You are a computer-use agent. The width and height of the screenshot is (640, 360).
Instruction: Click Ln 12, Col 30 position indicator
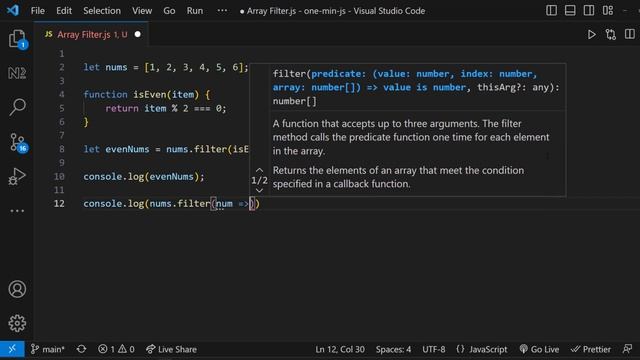pos(340,349)
